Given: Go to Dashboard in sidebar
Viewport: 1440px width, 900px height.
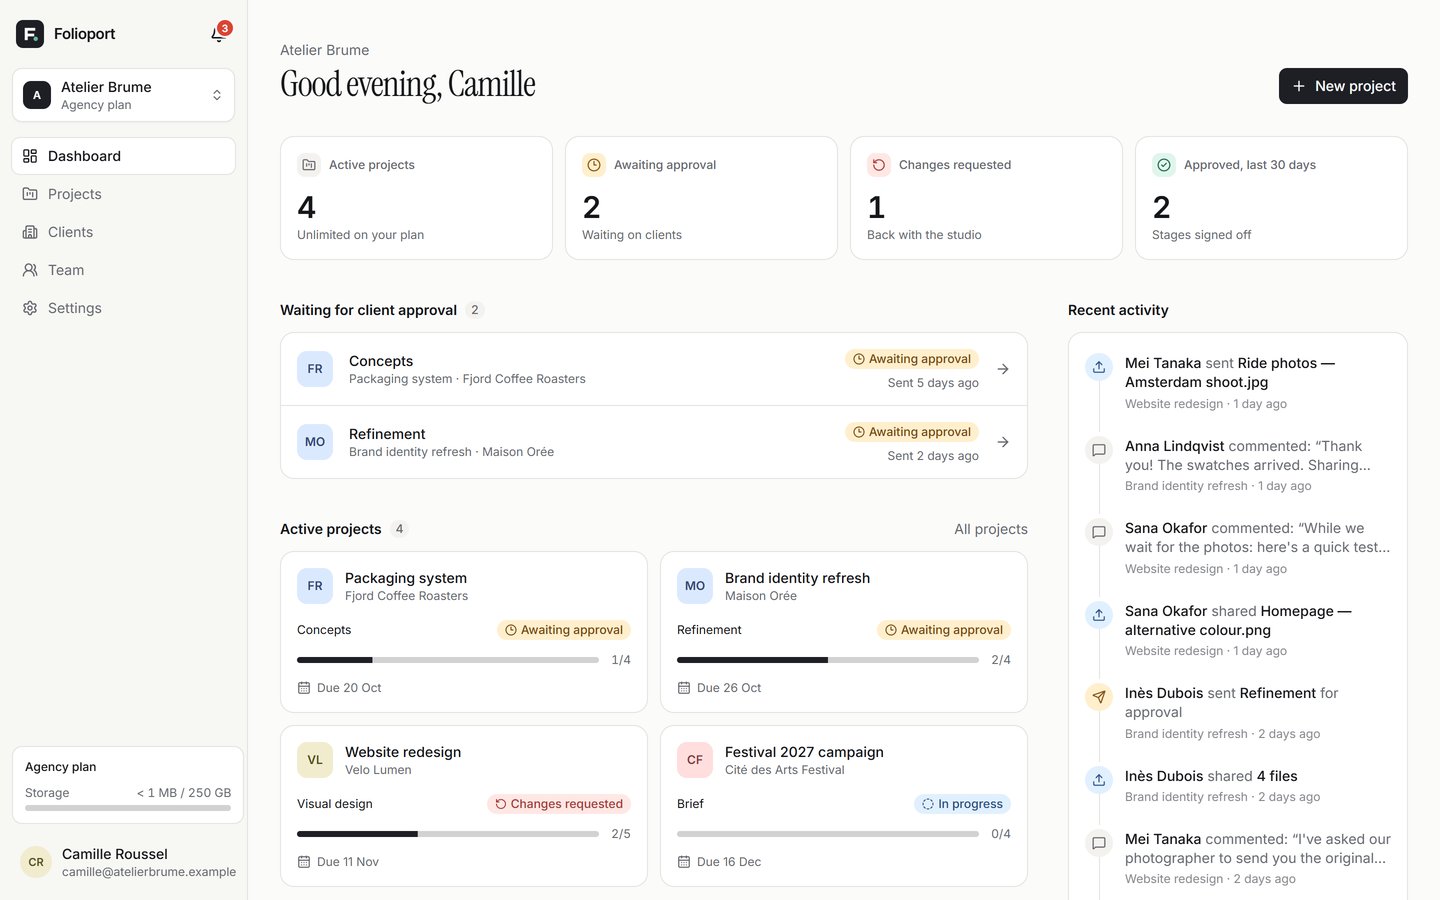Looking at the screenshot, I should pyautogui.click(x=124, y=156).
